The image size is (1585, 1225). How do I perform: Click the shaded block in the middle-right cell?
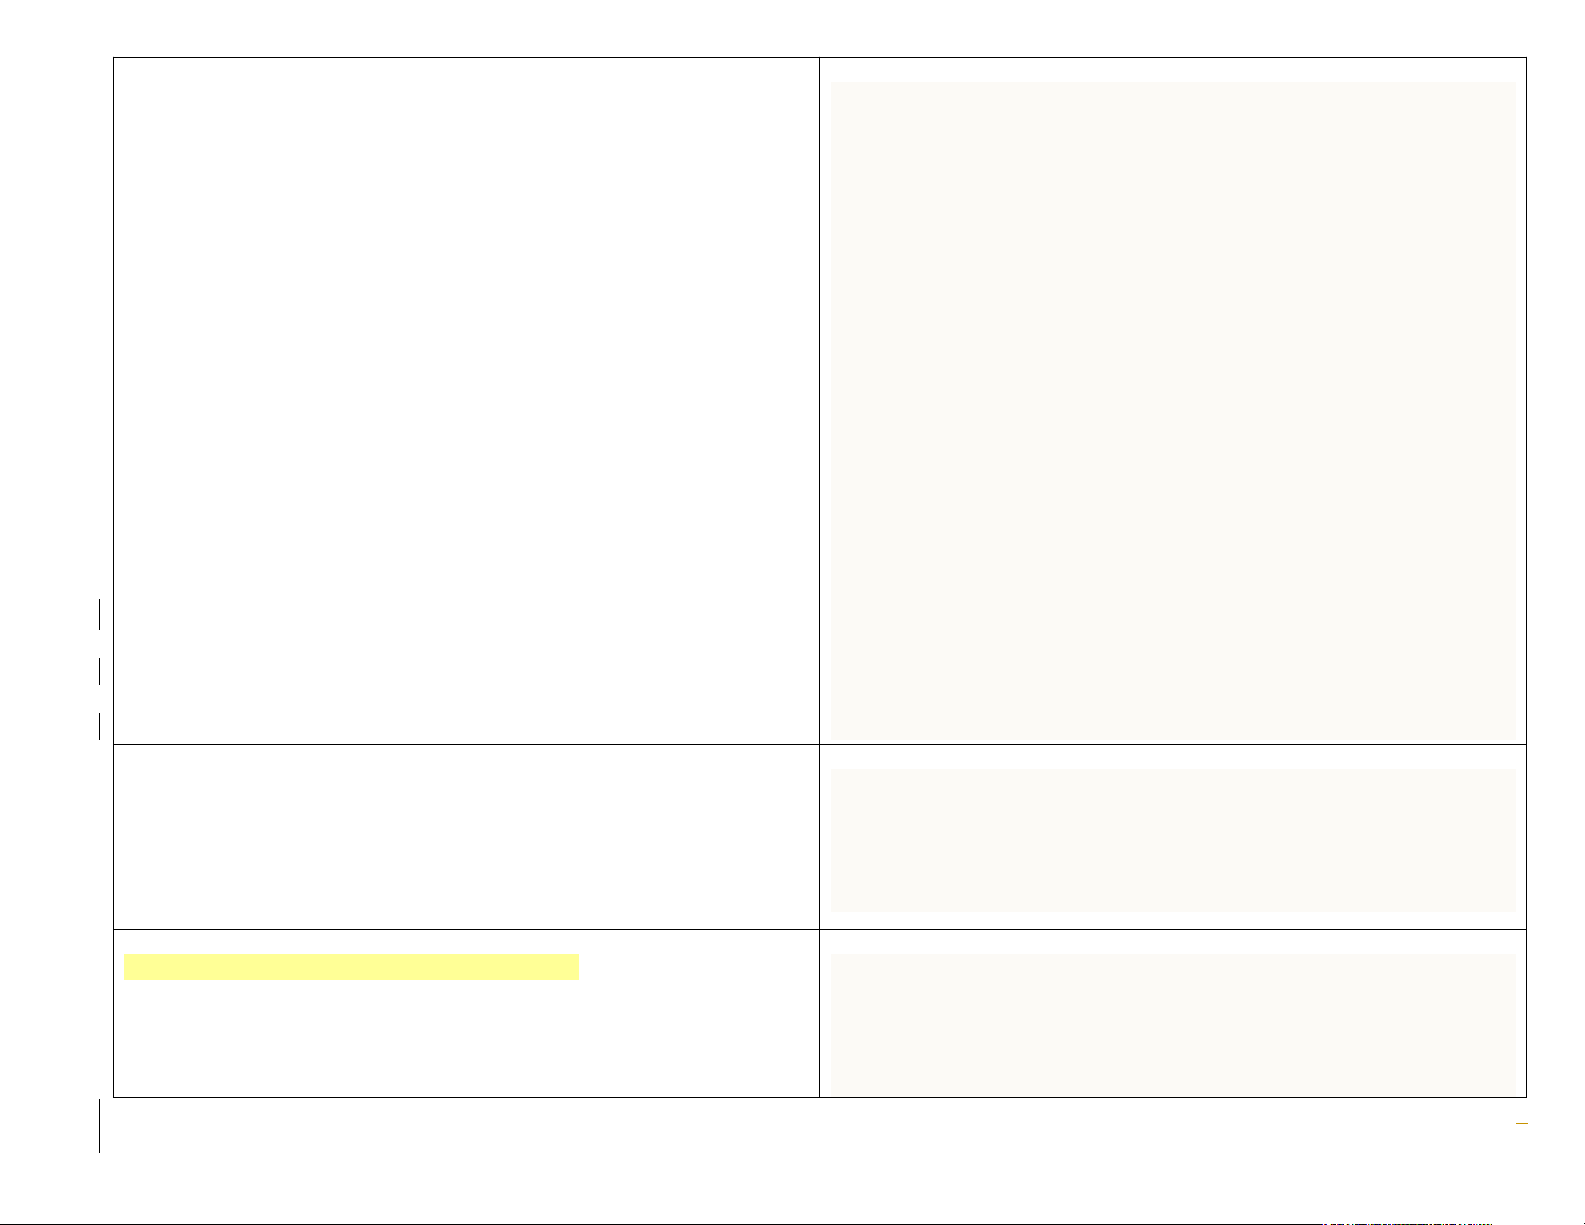point(1173,840)
